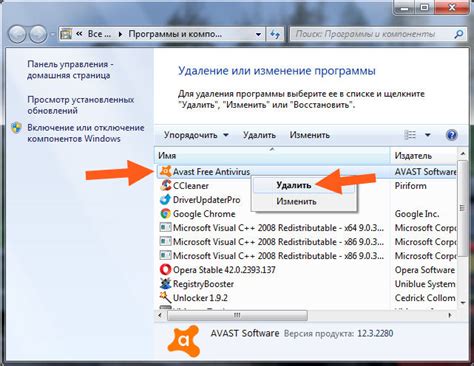474x366 pixels.
Task: Click the refresh arrows button
Action: (x=275, y=34)
